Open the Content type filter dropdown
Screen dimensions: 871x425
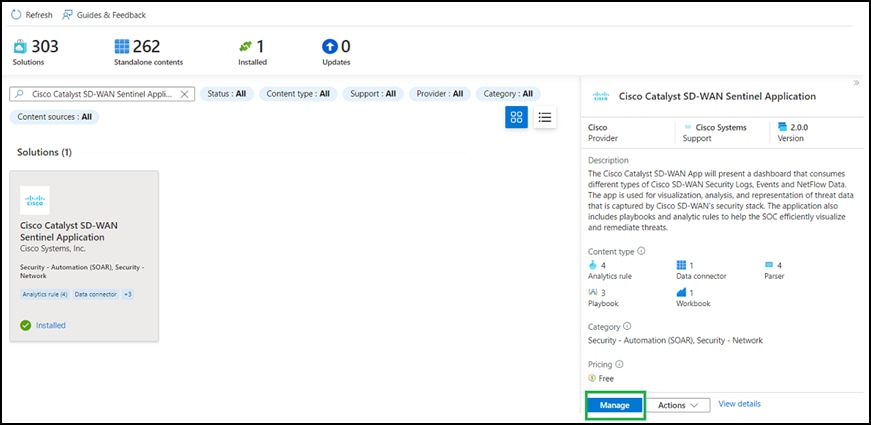tap(298, 94)
